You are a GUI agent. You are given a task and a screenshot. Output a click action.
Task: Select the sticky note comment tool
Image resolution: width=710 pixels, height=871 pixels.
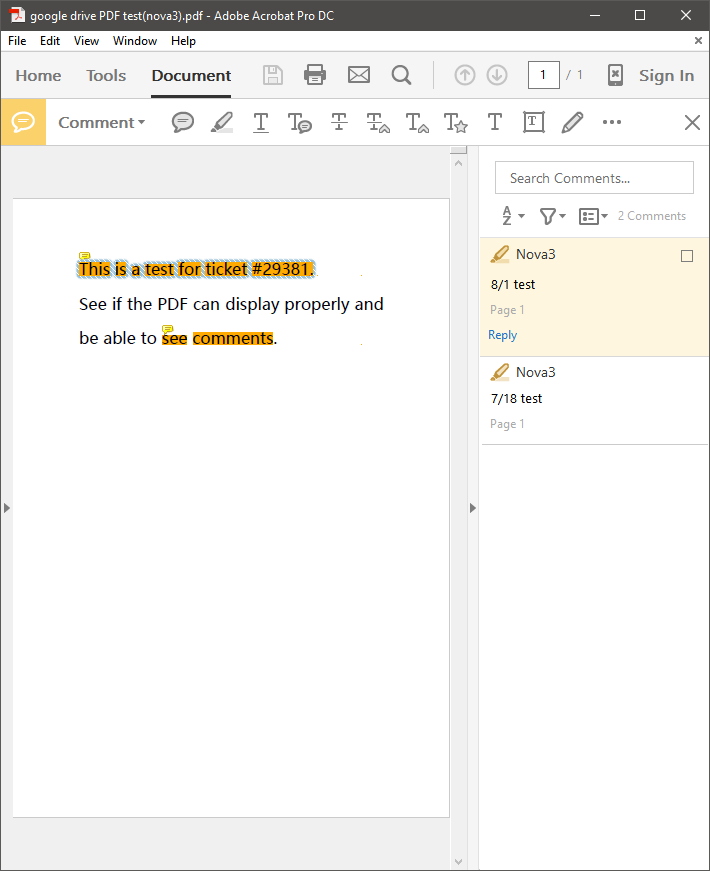pyautogui.click(x=183, y=122)
